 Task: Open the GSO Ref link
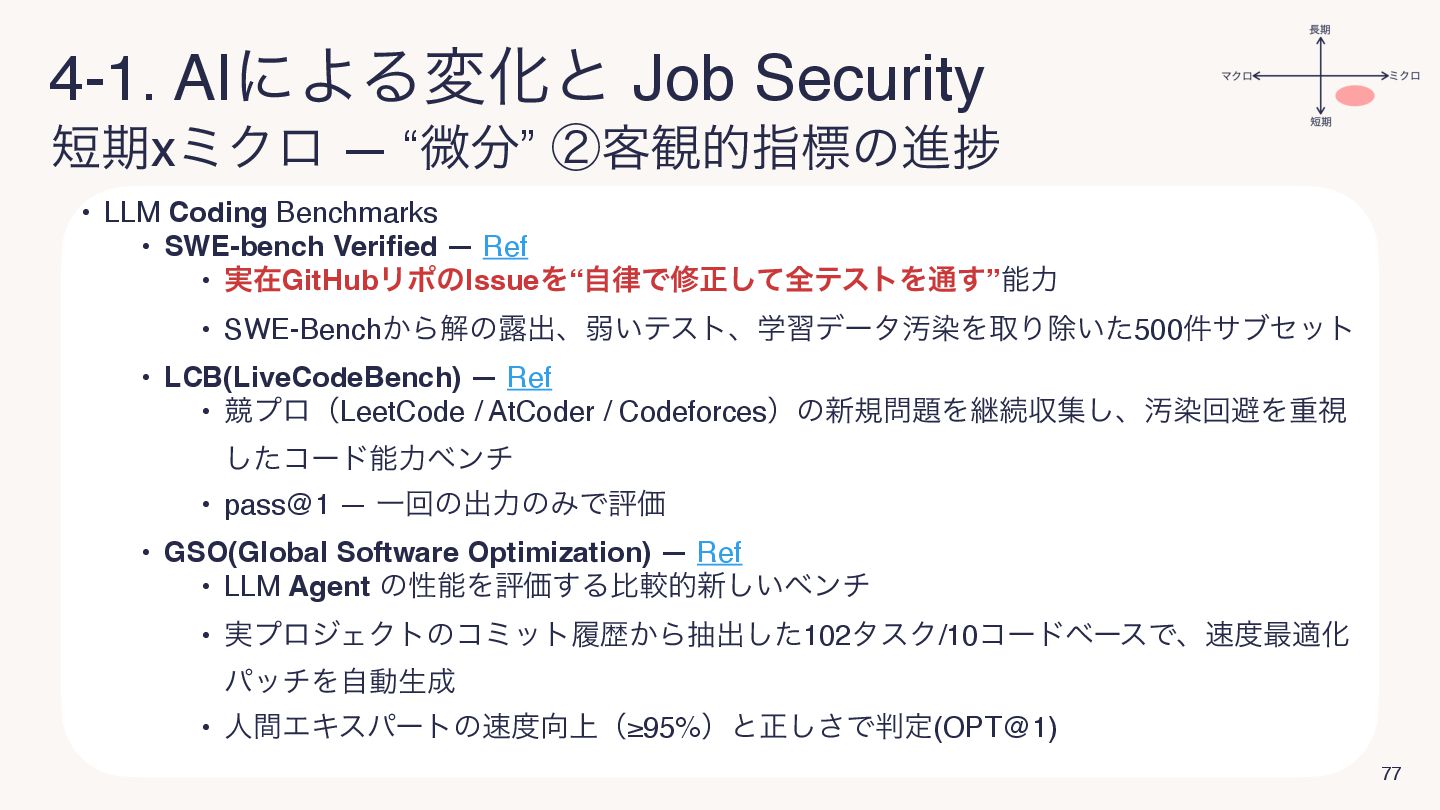(x=719, y=552)
